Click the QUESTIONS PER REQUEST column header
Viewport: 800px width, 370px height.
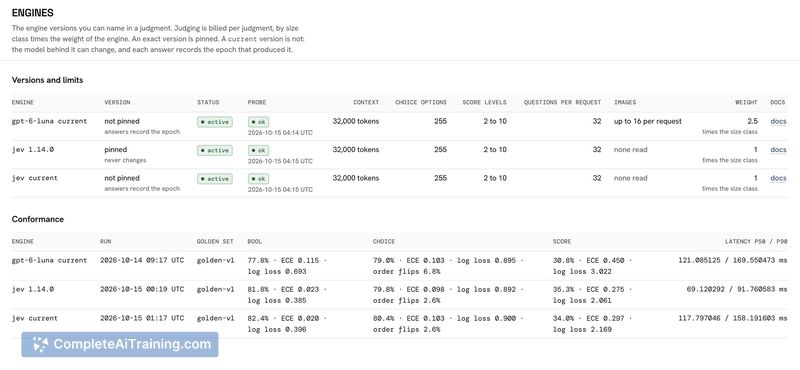pyautogui.click(x=562, y=103)
